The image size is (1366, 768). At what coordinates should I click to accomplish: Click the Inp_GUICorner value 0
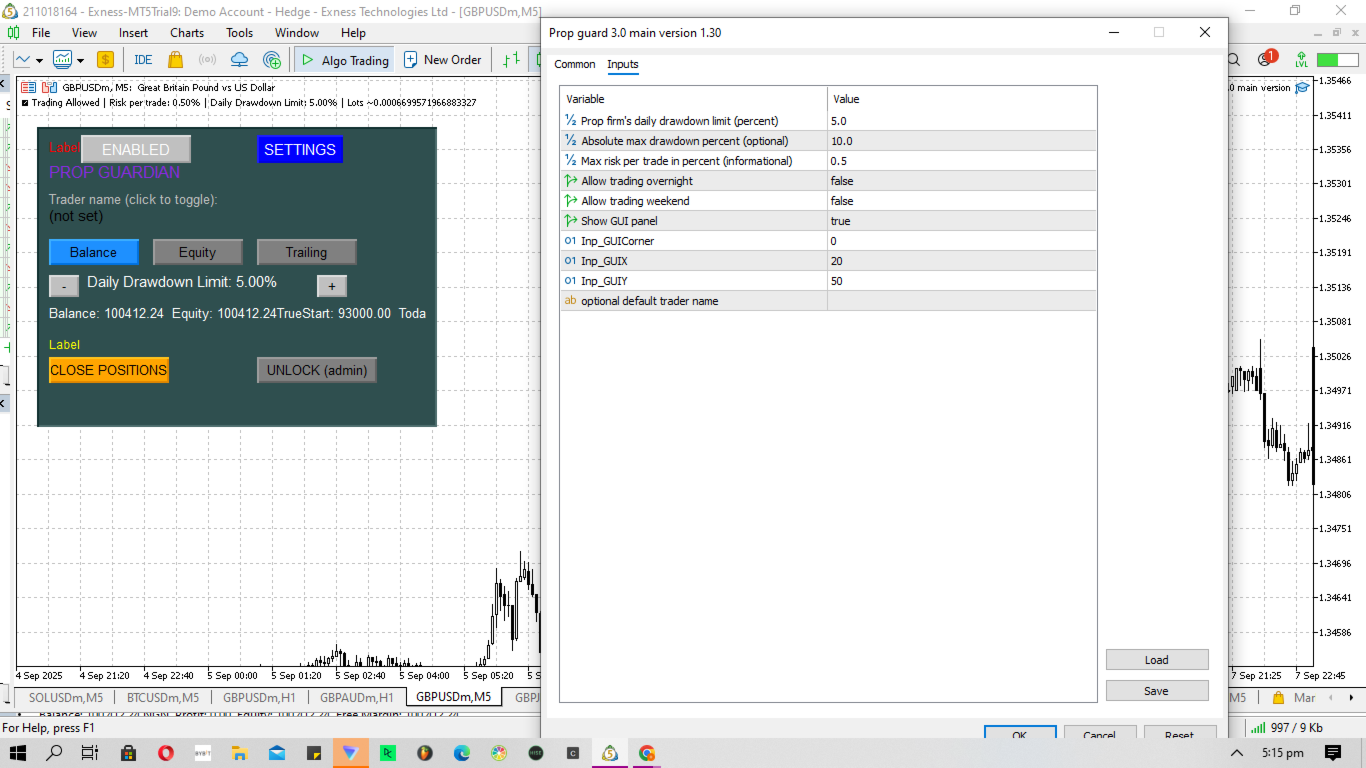point(961,241)
